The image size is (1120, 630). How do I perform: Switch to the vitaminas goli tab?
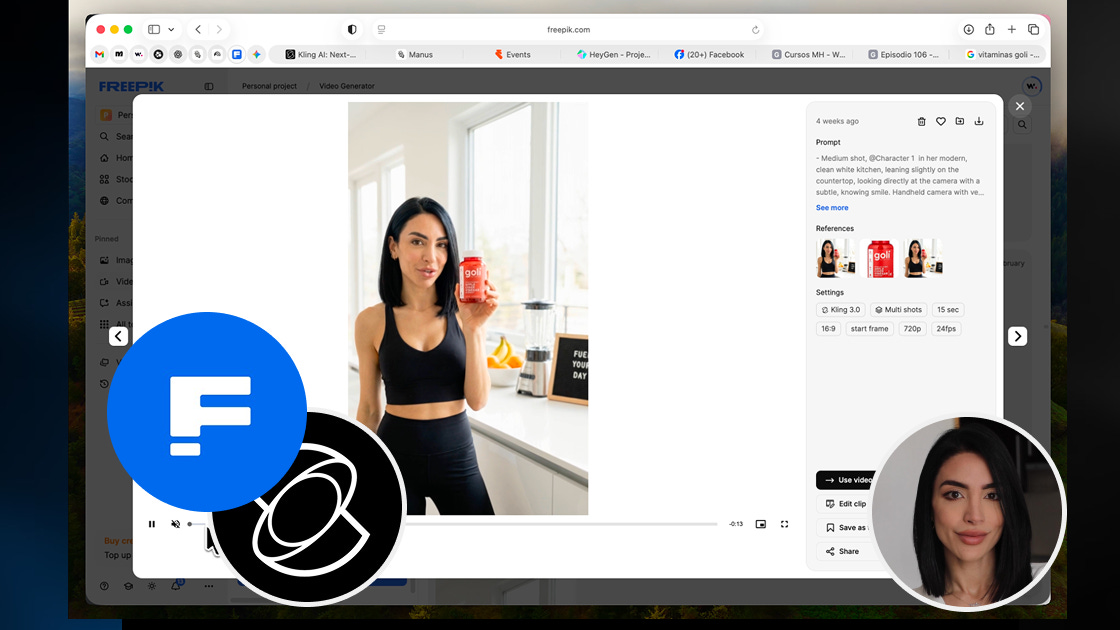1002,54
